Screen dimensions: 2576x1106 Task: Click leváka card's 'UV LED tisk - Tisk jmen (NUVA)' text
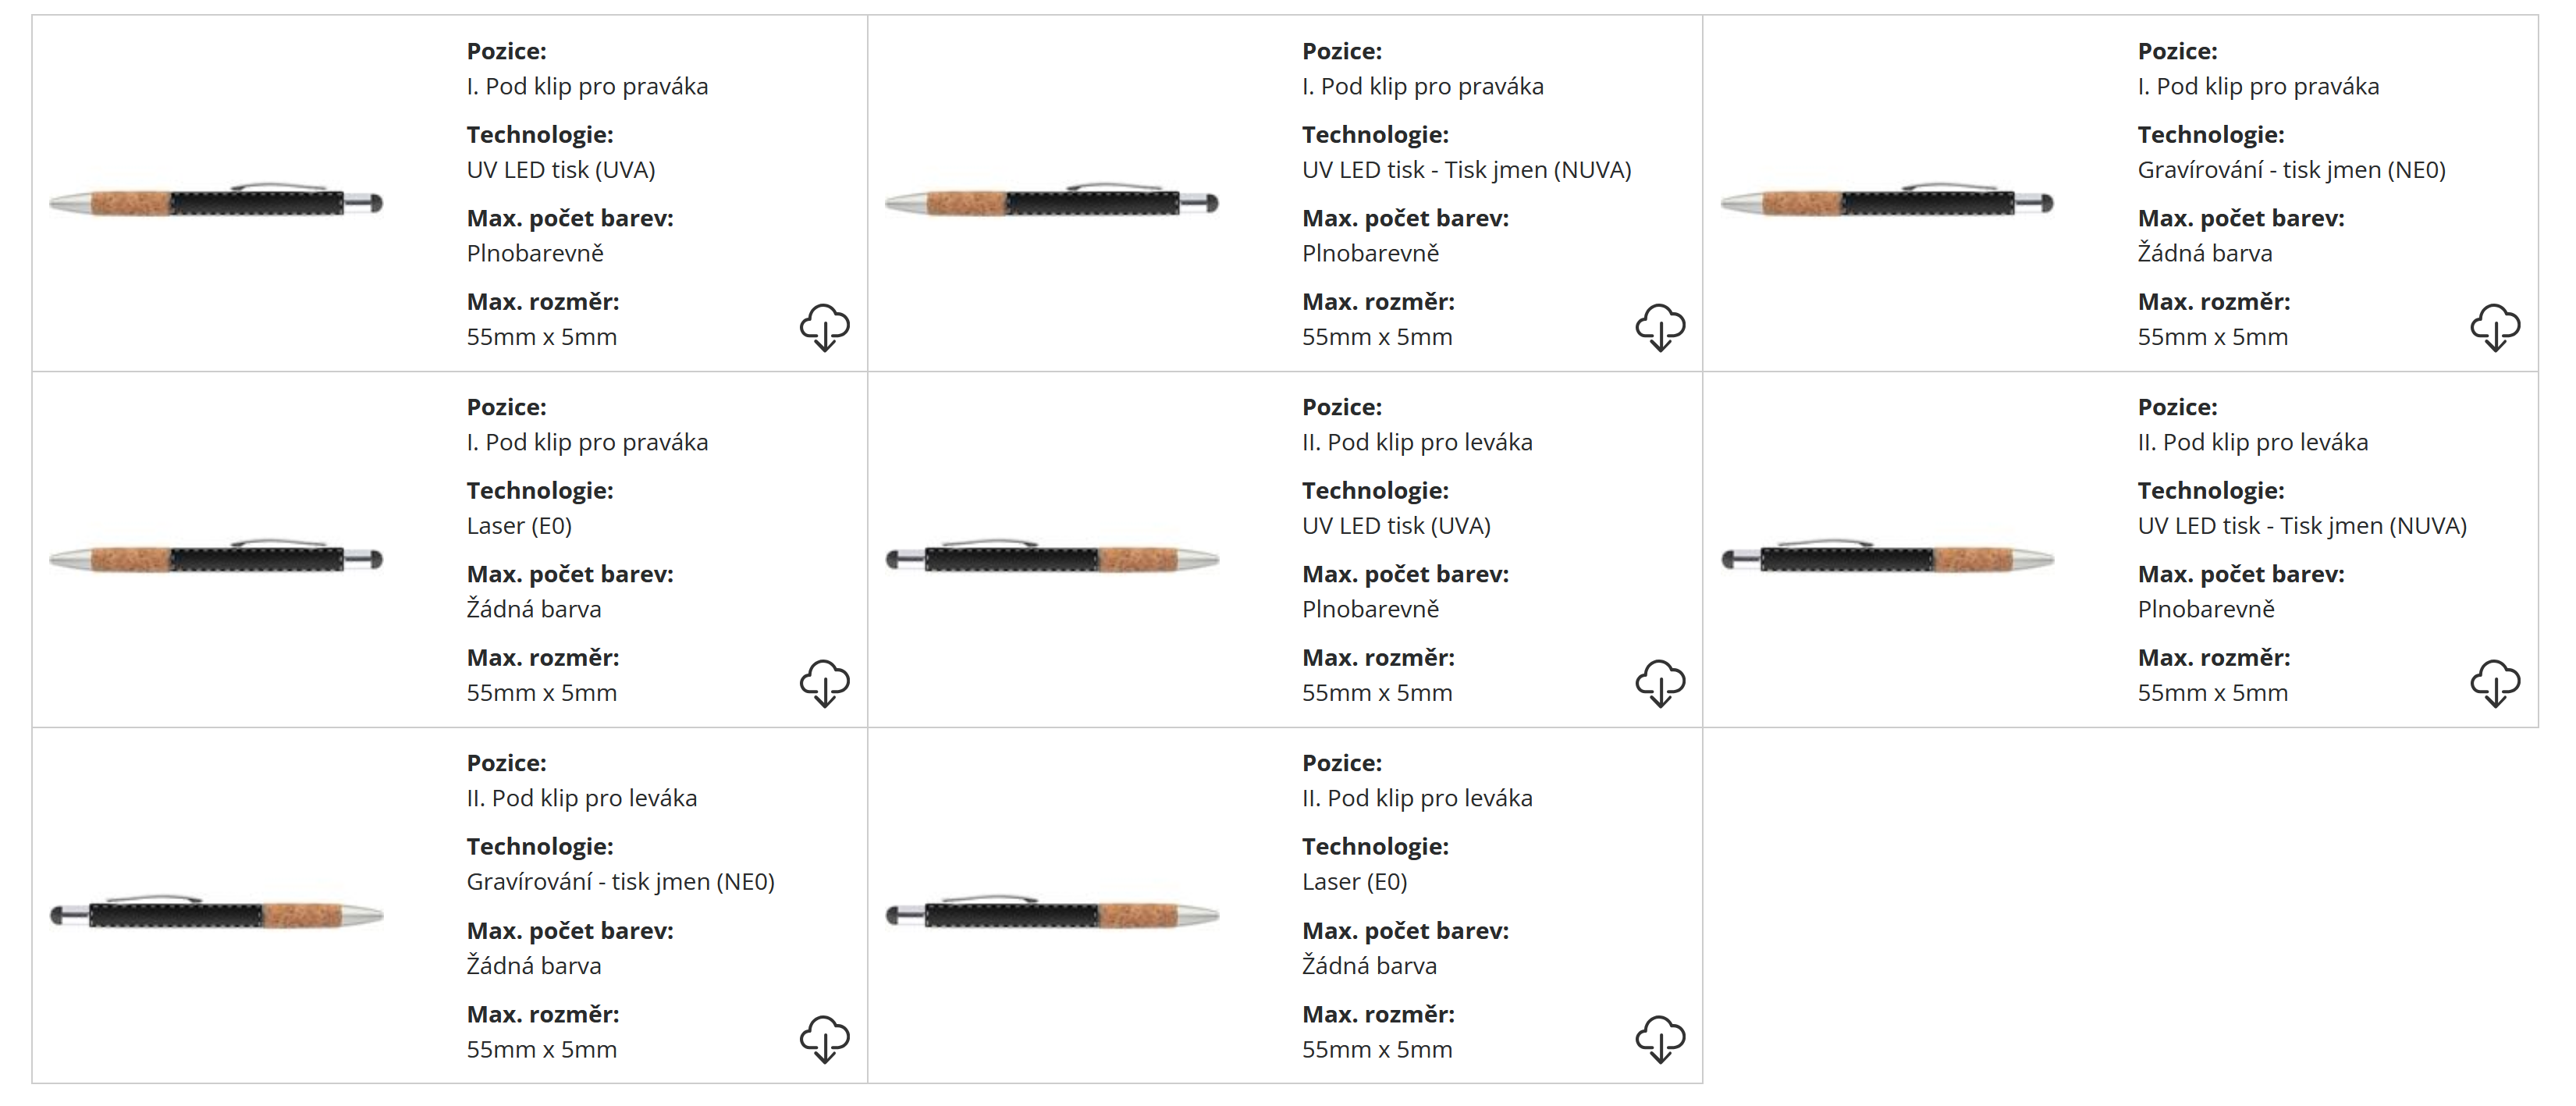point(2302,526)
